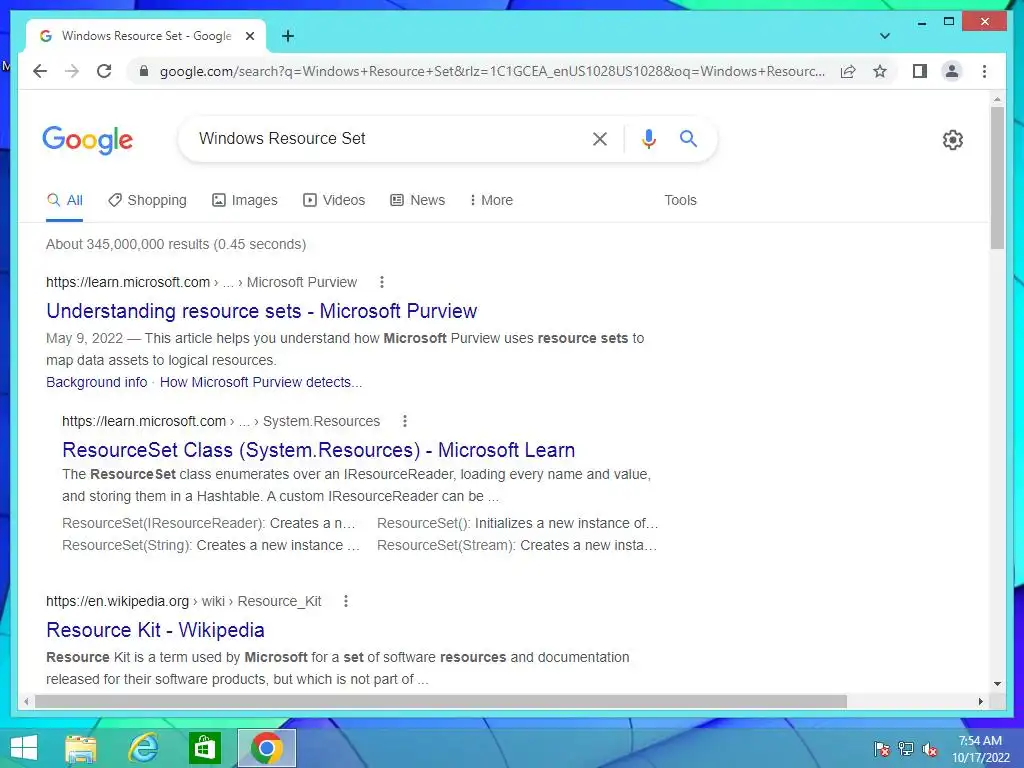Submit search with magnifier icon

tap(688, 138)
